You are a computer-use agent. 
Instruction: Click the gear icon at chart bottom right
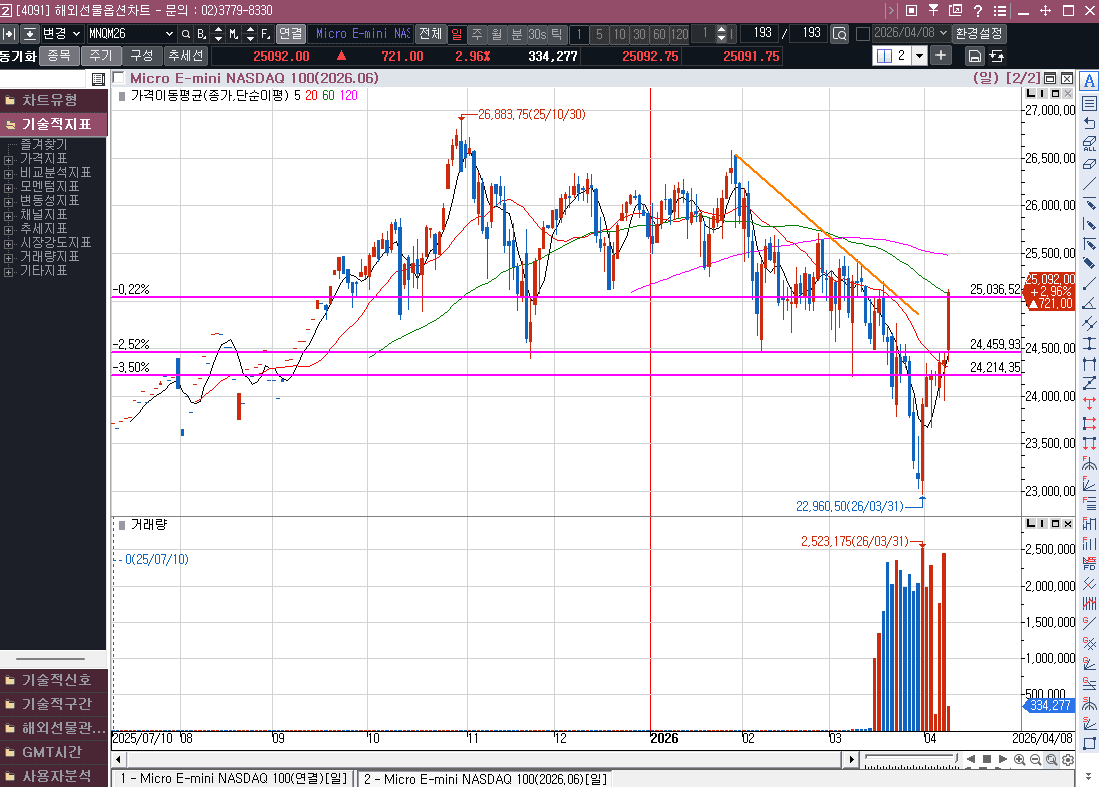tap(1068, 760)
